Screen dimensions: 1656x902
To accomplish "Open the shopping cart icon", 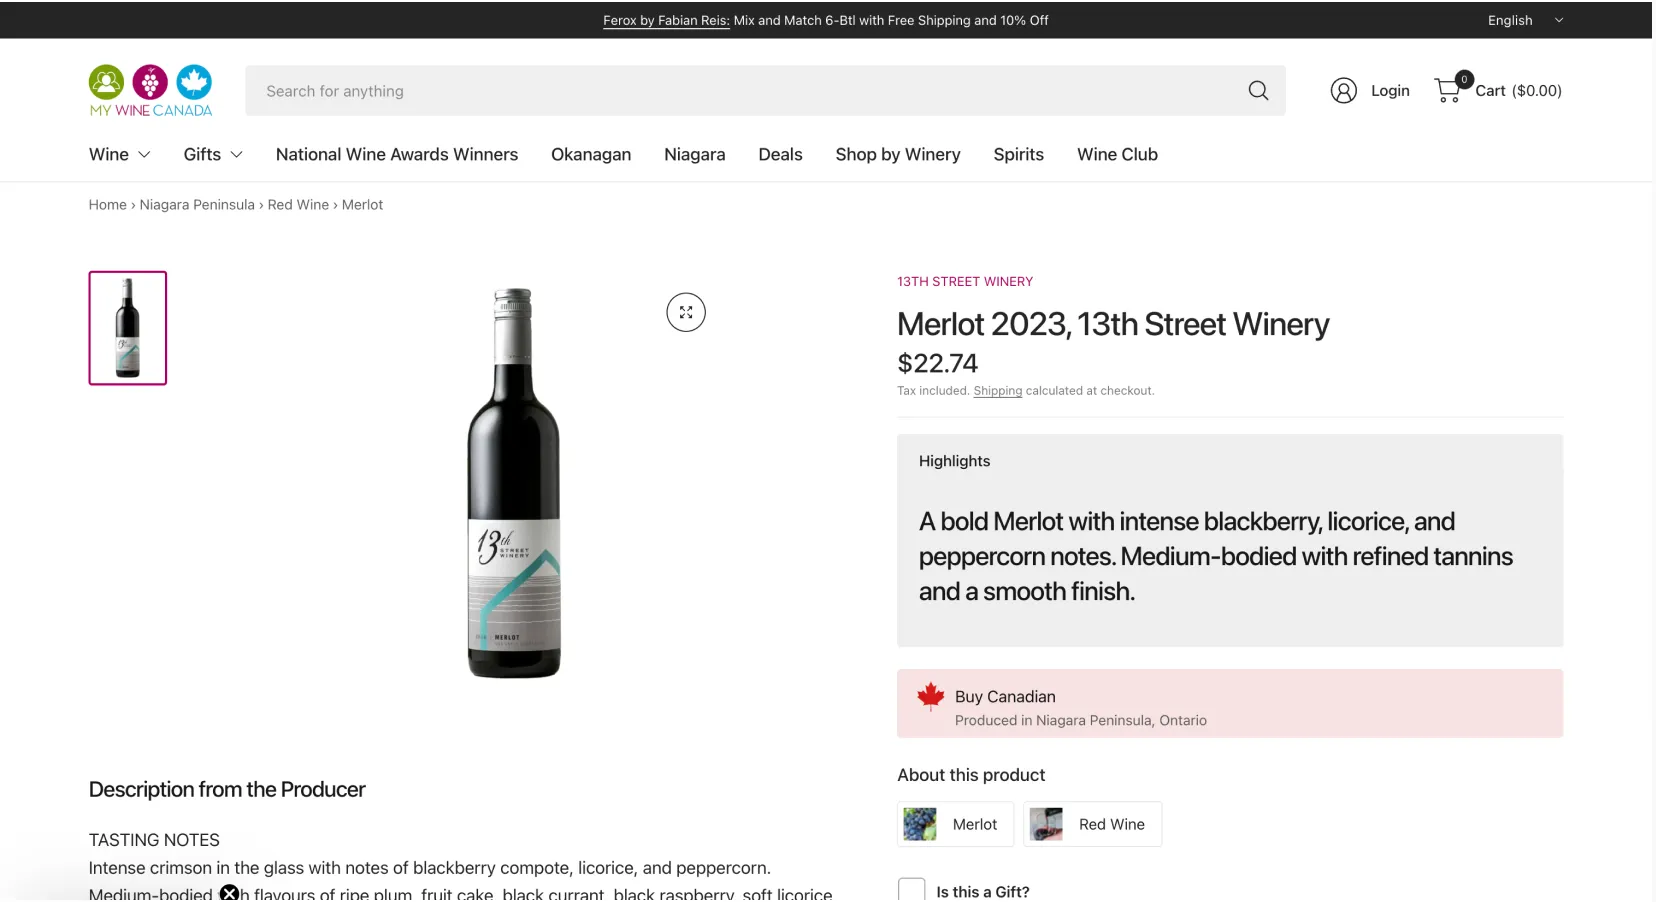I will coord(1448,91).
